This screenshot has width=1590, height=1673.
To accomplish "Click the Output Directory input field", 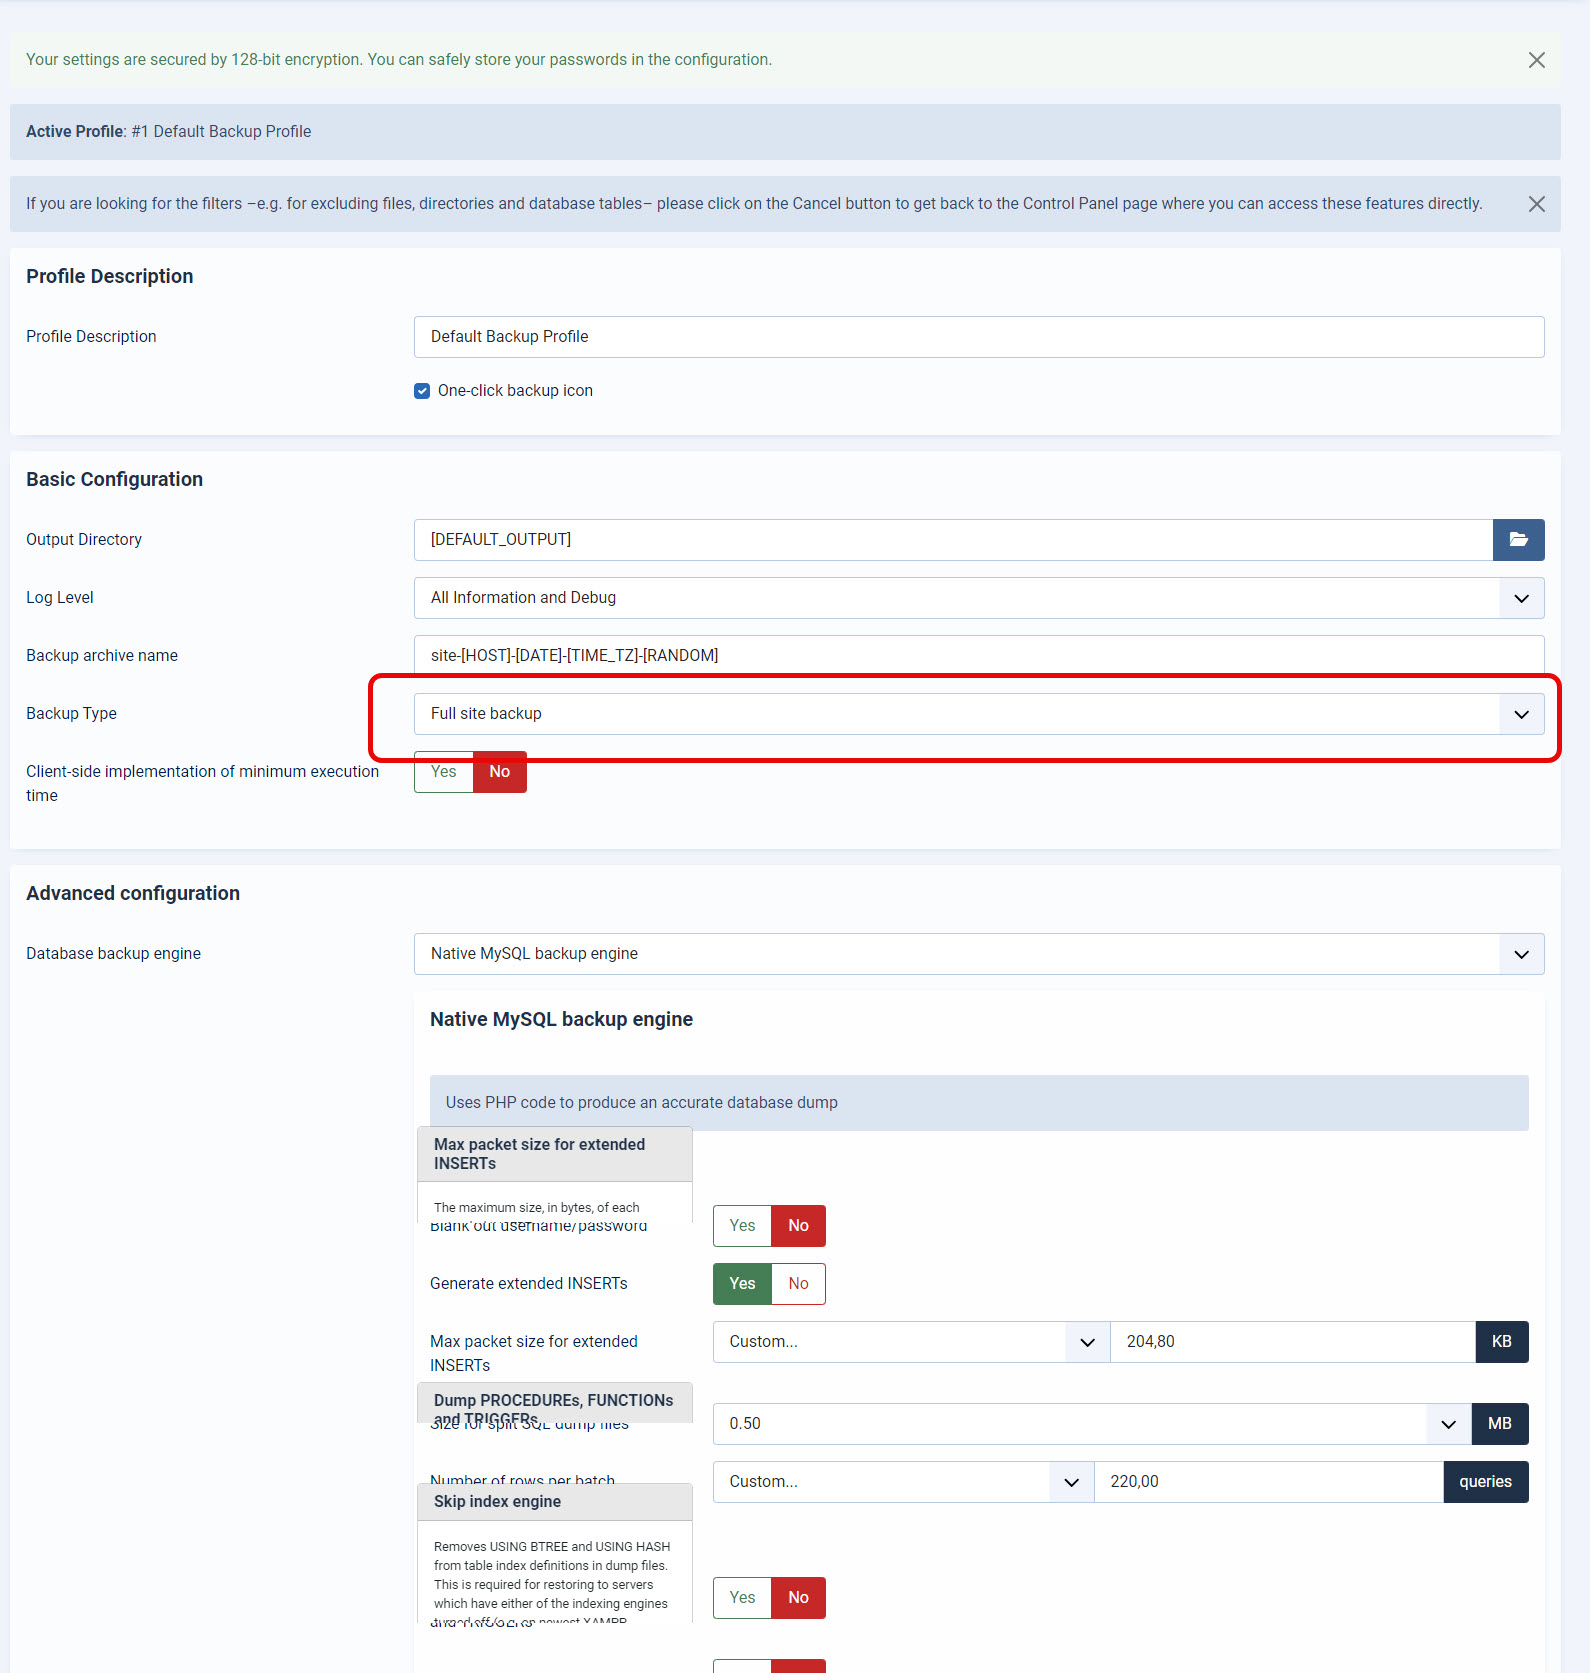I will [952, 540].
